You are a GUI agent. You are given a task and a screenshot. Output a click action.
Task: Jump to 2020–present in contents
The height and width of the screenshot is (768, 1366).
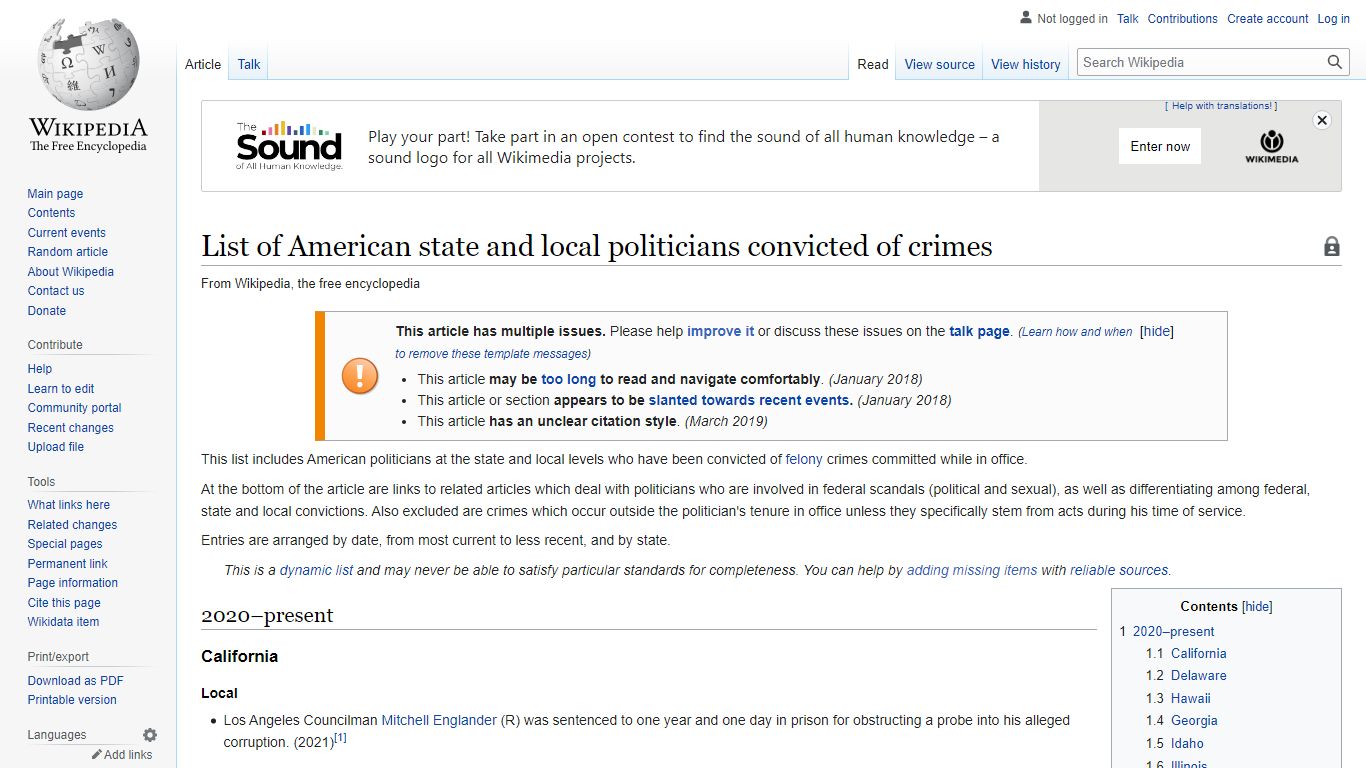(x=1174, y=631)
